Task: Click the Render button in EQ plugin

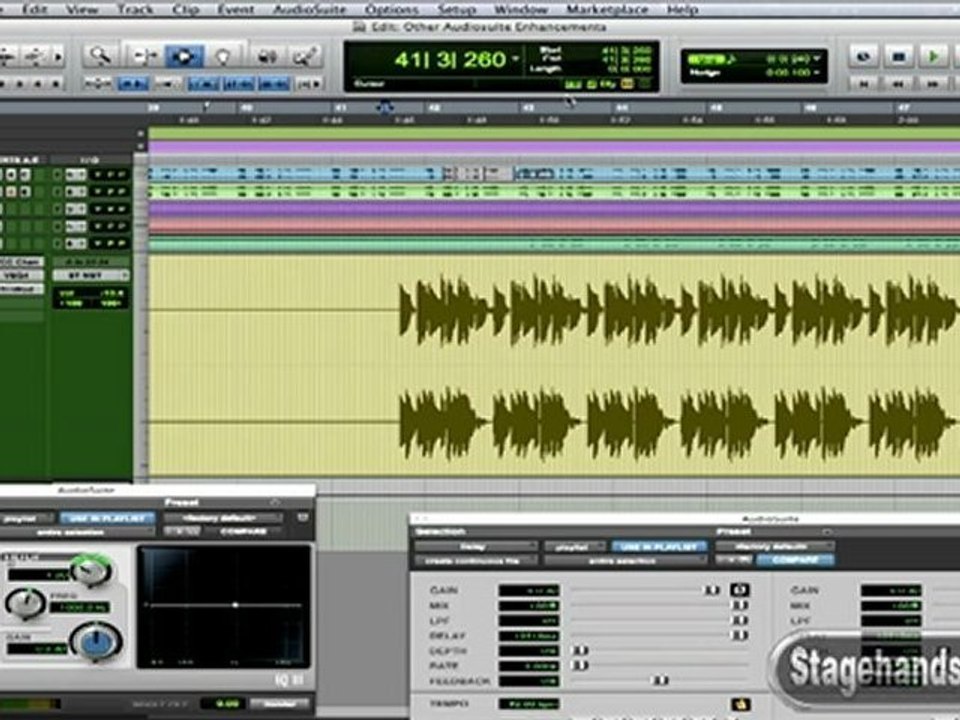Action: coord(279,703)
